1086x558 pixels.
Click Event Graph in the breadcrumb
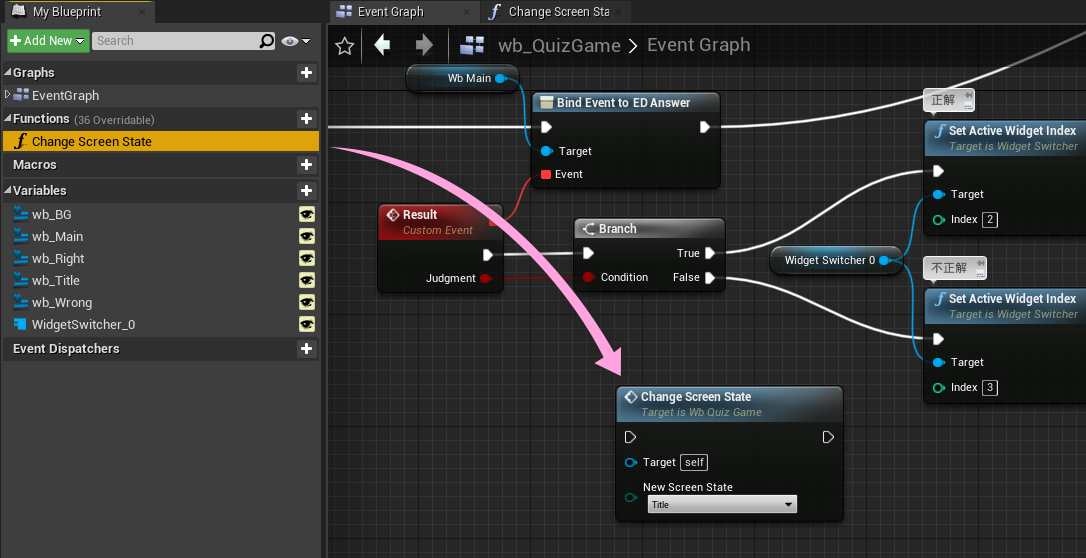click(698, 45)
